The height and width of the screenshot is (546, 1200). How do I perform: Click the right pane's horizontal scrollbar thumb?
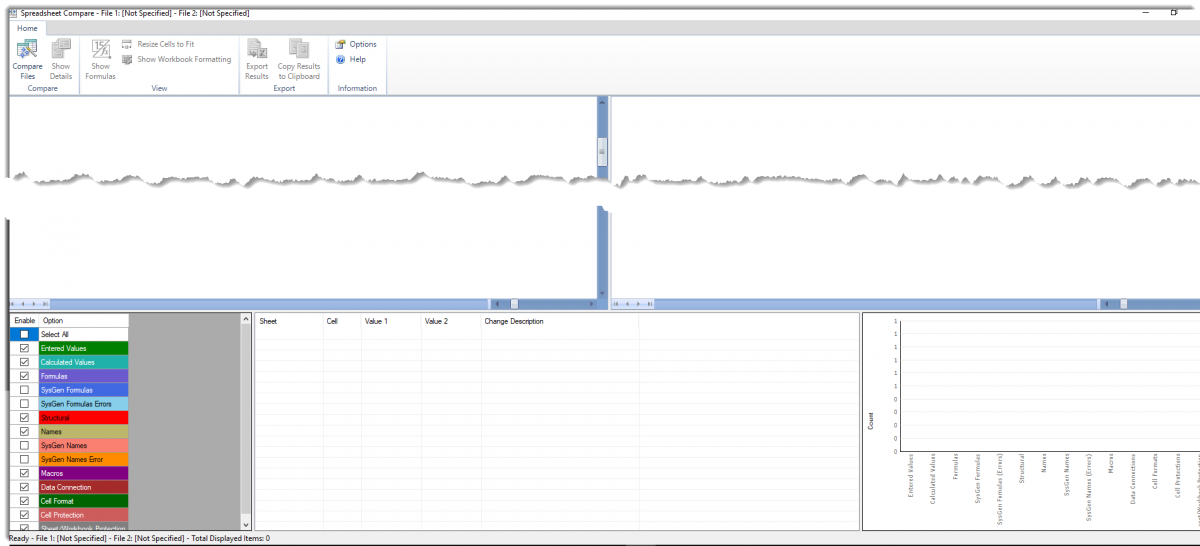pyautogui.click(x=1123, y=304)
